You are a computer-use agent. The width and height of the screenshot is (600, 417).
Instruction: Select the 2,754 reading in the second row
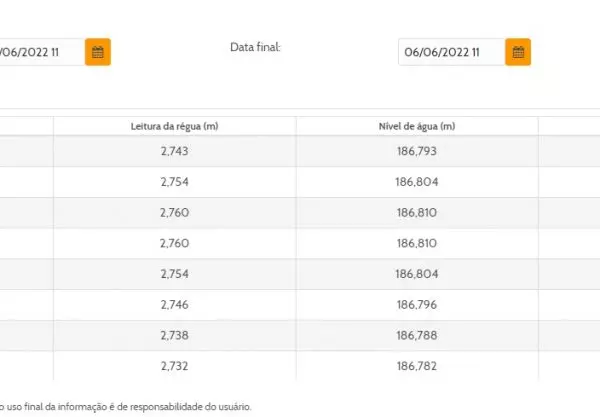(x=174, y=182)
